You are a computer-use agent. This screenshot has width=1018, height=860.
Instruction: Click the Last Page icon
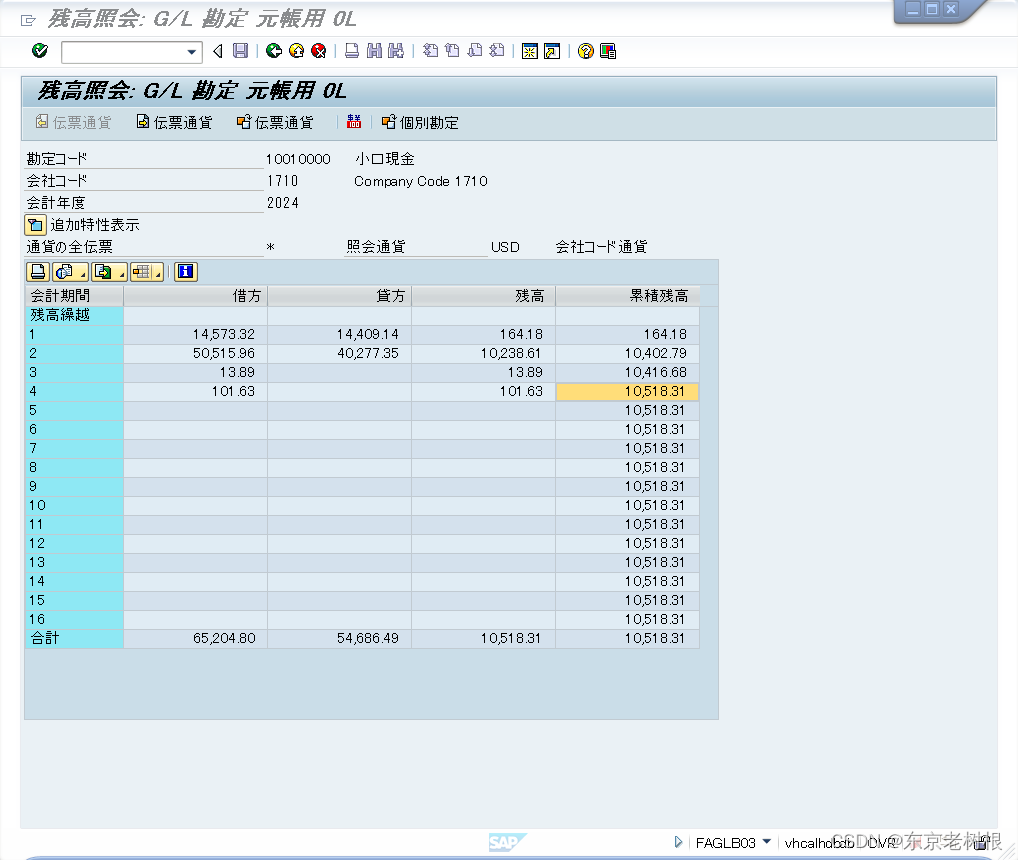497,51
